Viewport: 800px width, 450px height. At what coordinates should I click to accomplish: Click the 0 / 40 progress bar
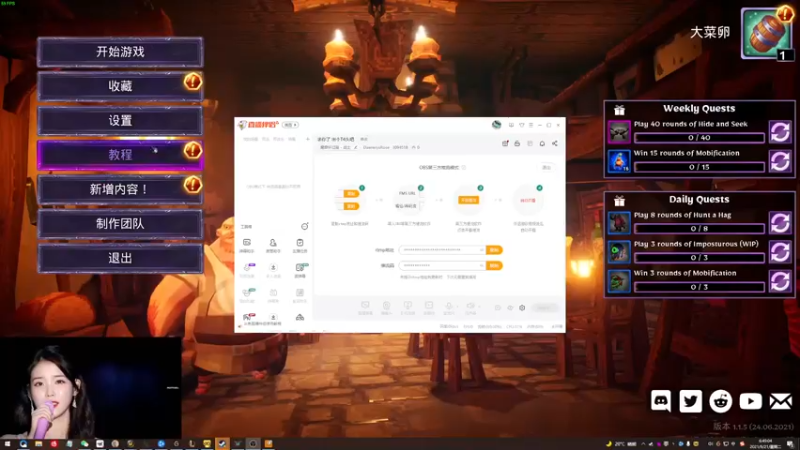[699, 138]
